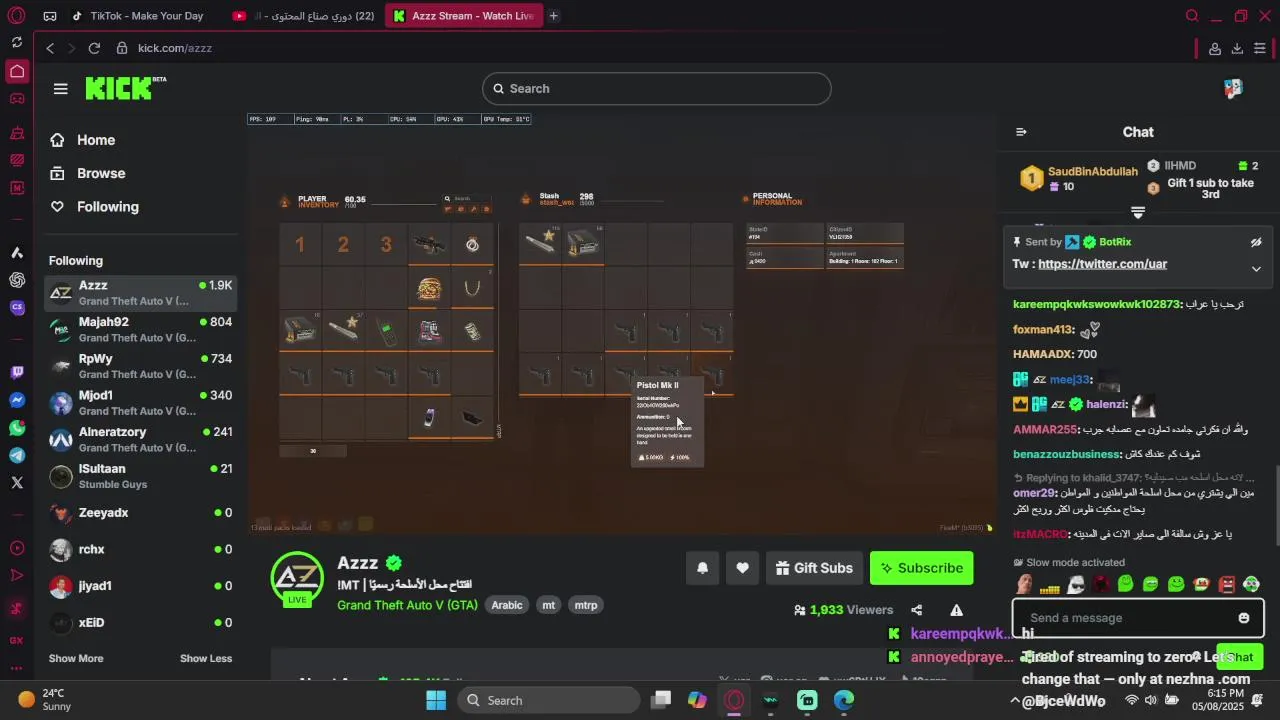Open xEiD channel in Following list
This screenshot has width=1280, height=720.
140,623
